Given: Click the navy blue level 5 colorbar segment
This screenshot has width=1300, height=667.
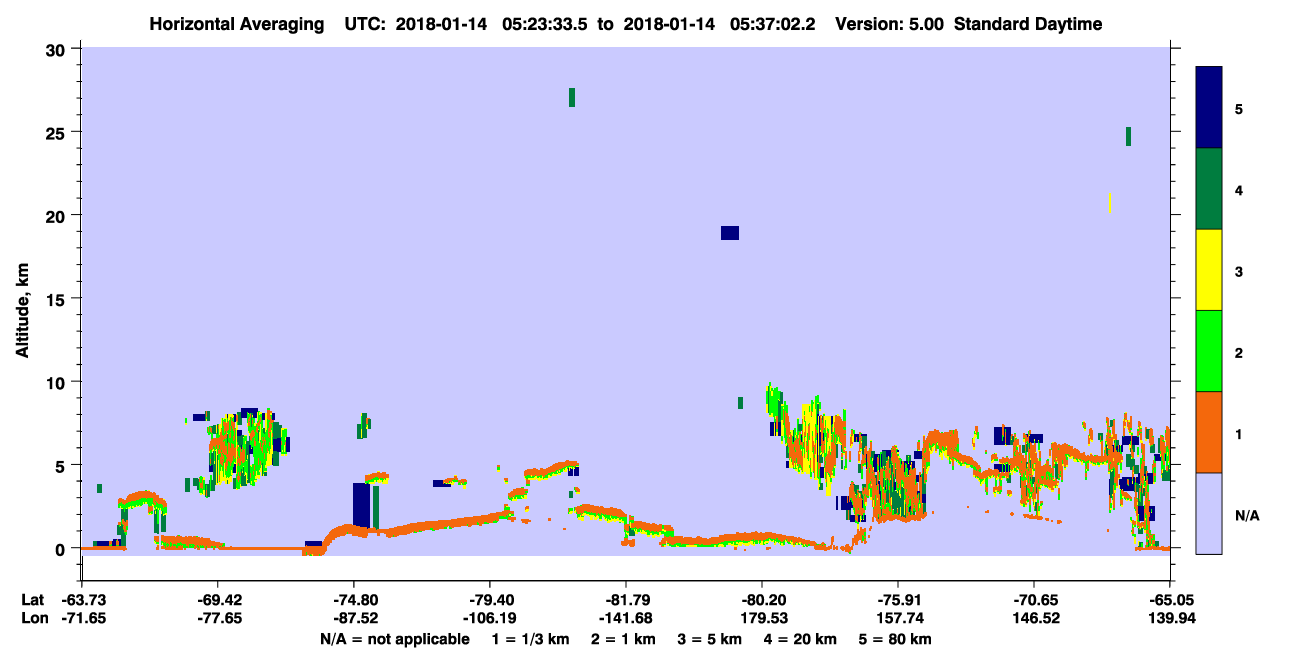Looking at the screenshot, I should pos(1209,108).
